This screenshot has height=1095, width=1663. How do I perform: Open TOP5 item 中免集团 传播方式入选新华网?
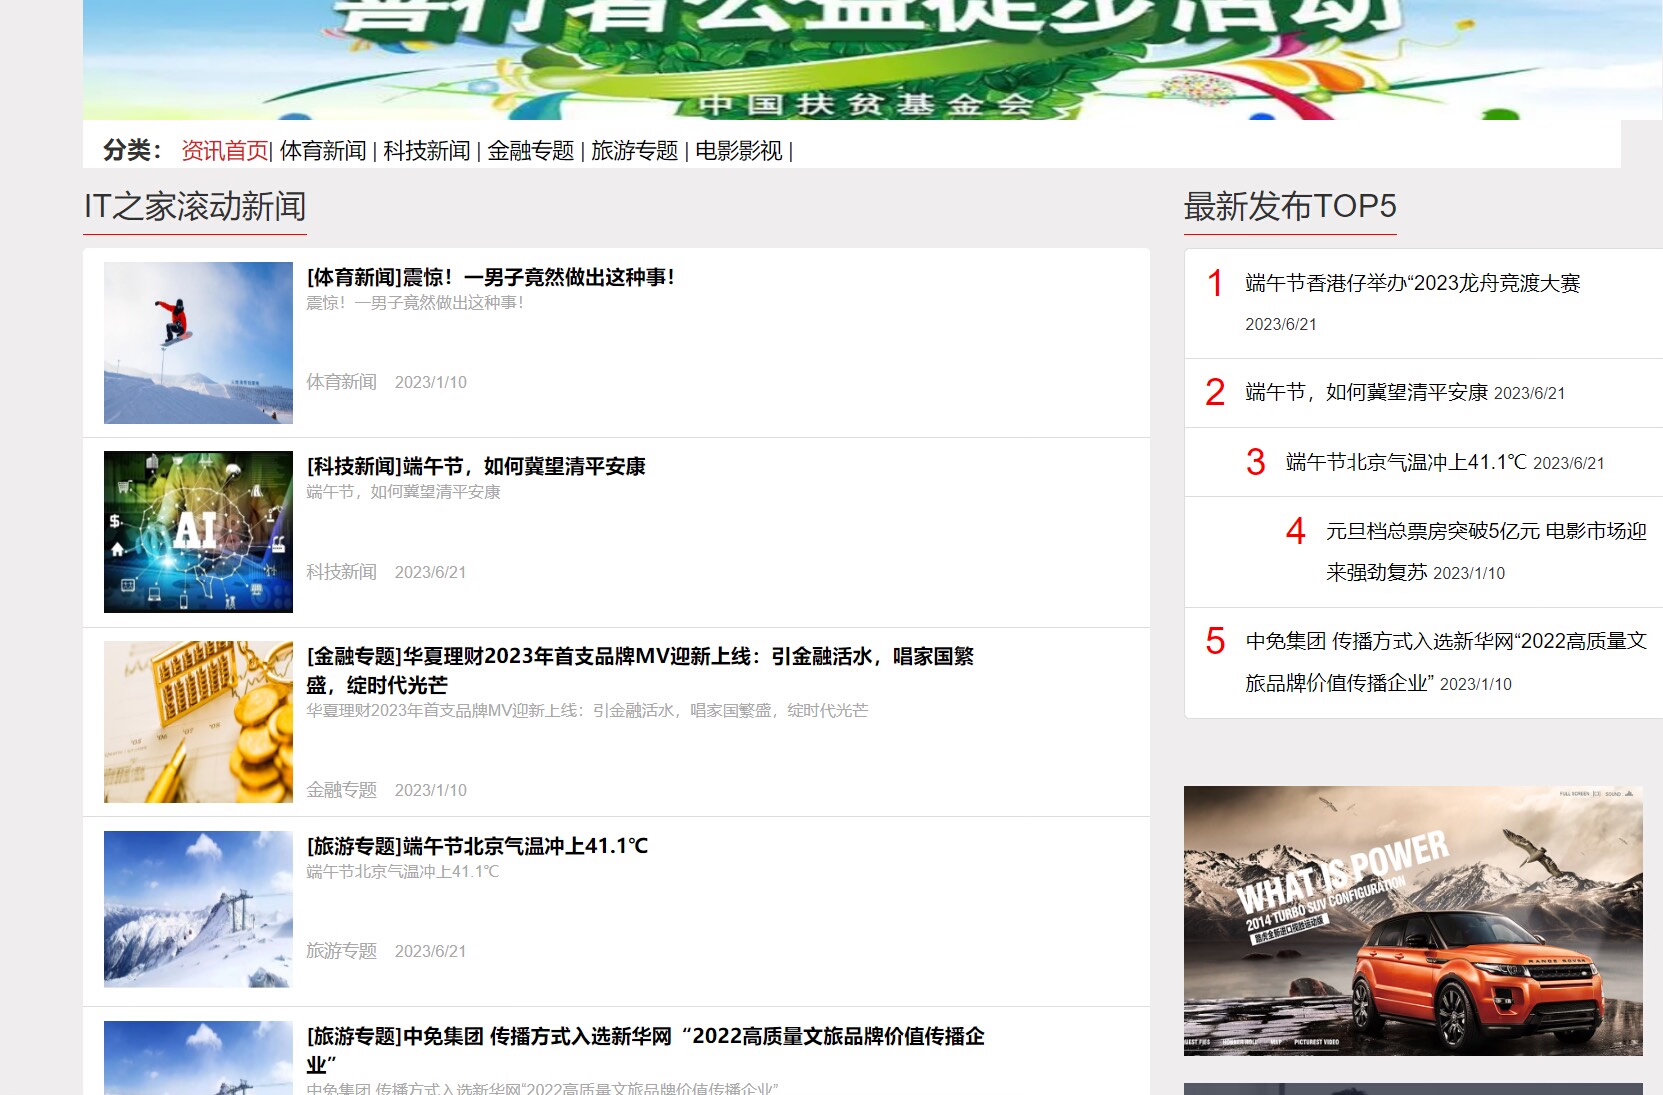pyautogui.click(x=1446, y=662)
